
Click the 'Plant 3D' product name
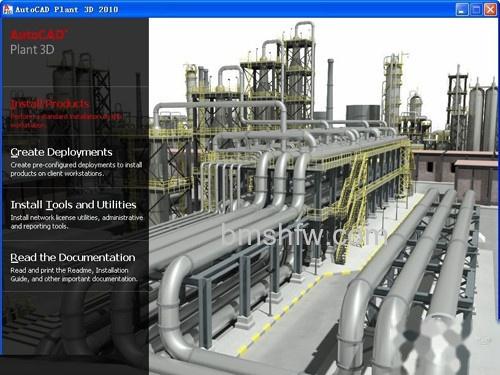(32, 50)
